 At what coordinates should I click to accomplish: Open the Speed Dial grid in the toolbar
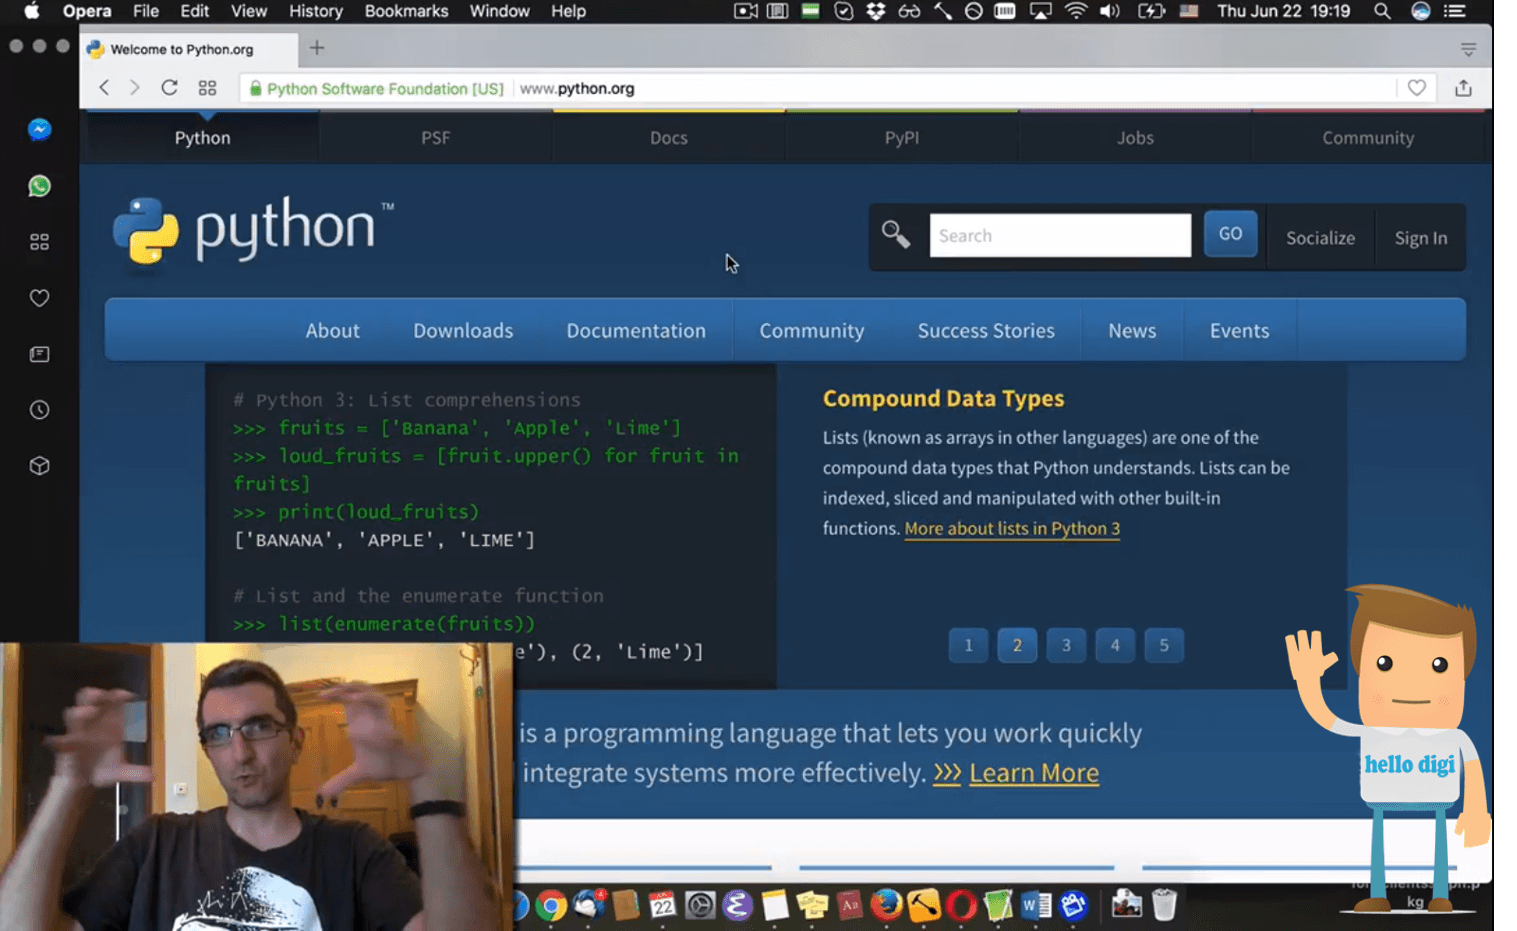tap(207, 88)
